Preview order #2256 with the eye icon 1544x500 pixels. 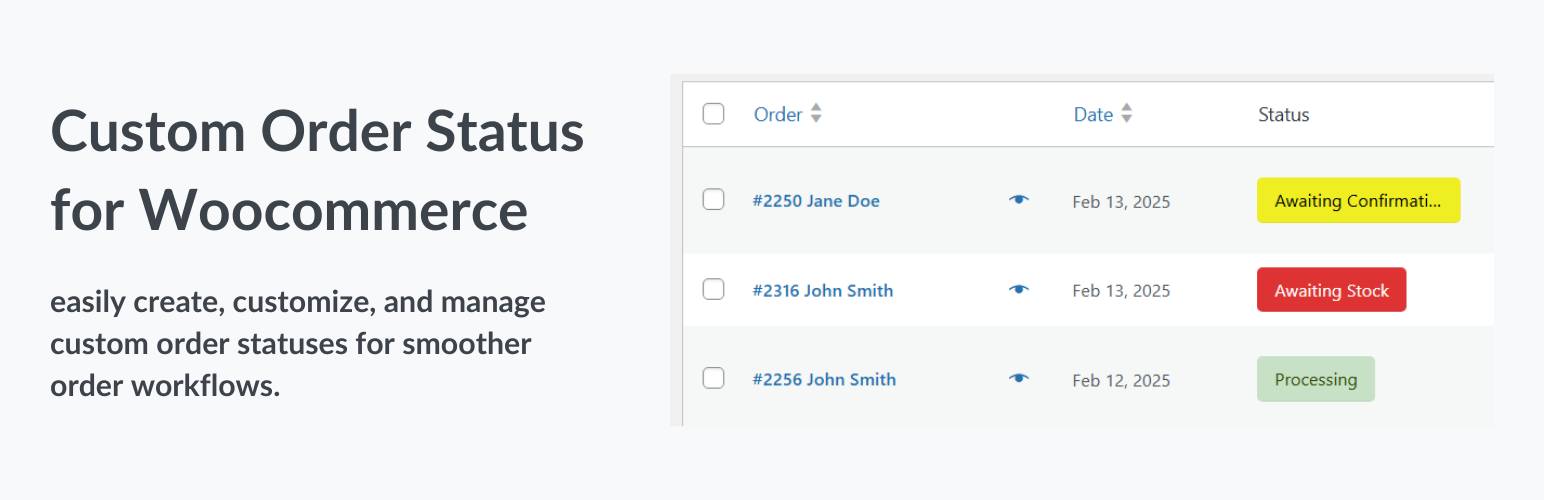(1018, 378)
